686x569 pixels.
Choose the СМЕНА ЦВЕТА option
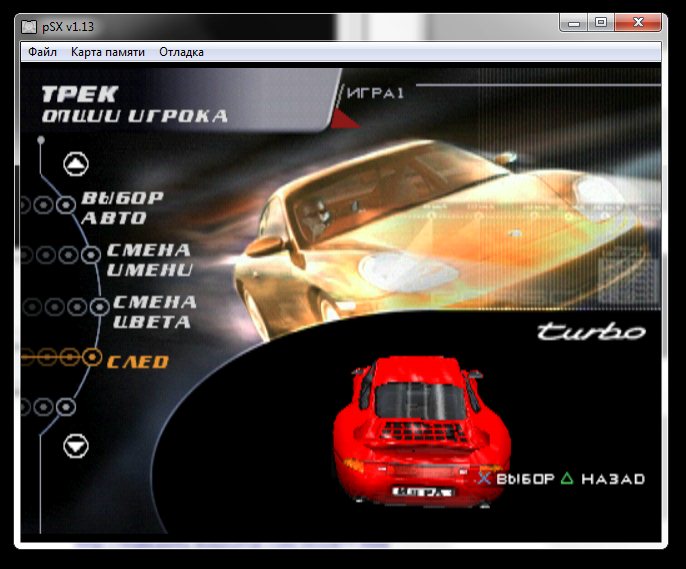[151, 312]
